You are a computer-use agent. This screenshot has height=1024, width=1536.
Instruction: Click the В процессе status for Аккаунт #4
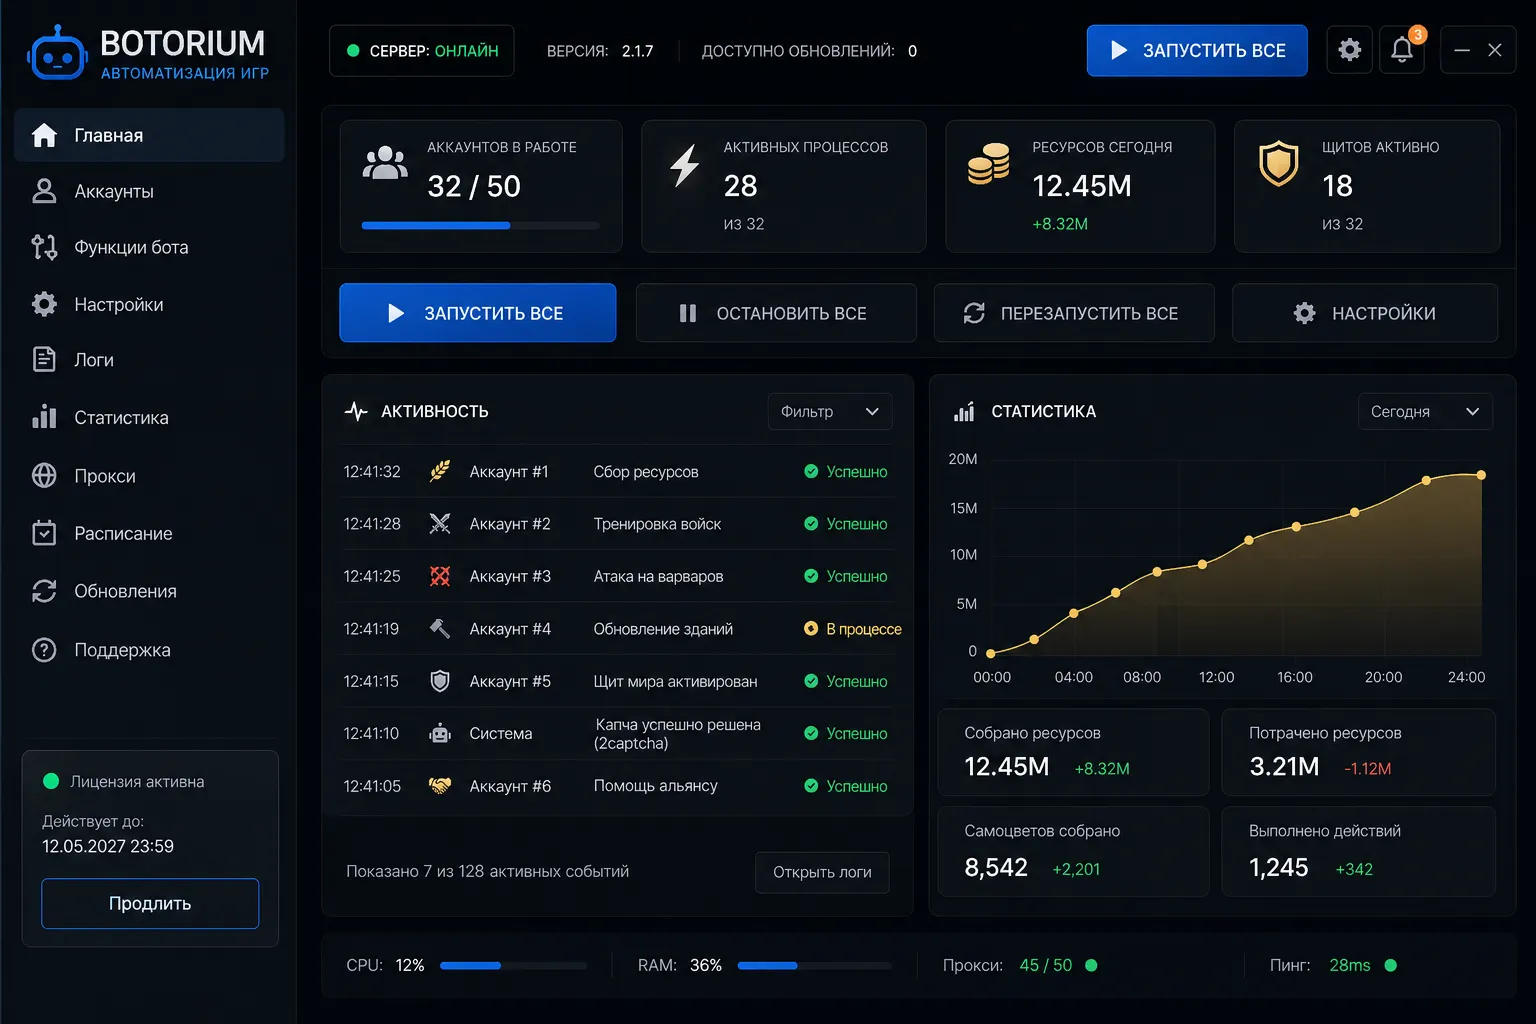click(853, 629)
